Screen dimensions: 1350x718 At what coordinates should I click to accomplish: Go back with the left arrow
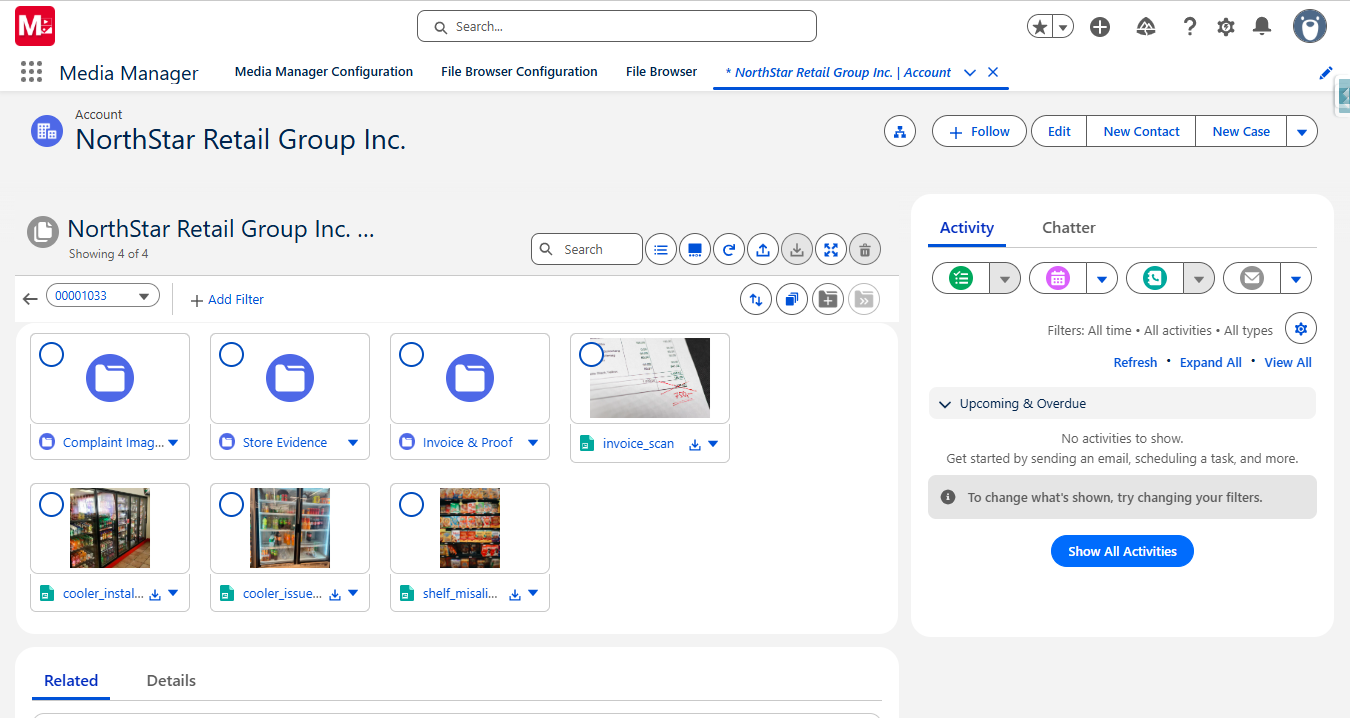tap(30, 299)
